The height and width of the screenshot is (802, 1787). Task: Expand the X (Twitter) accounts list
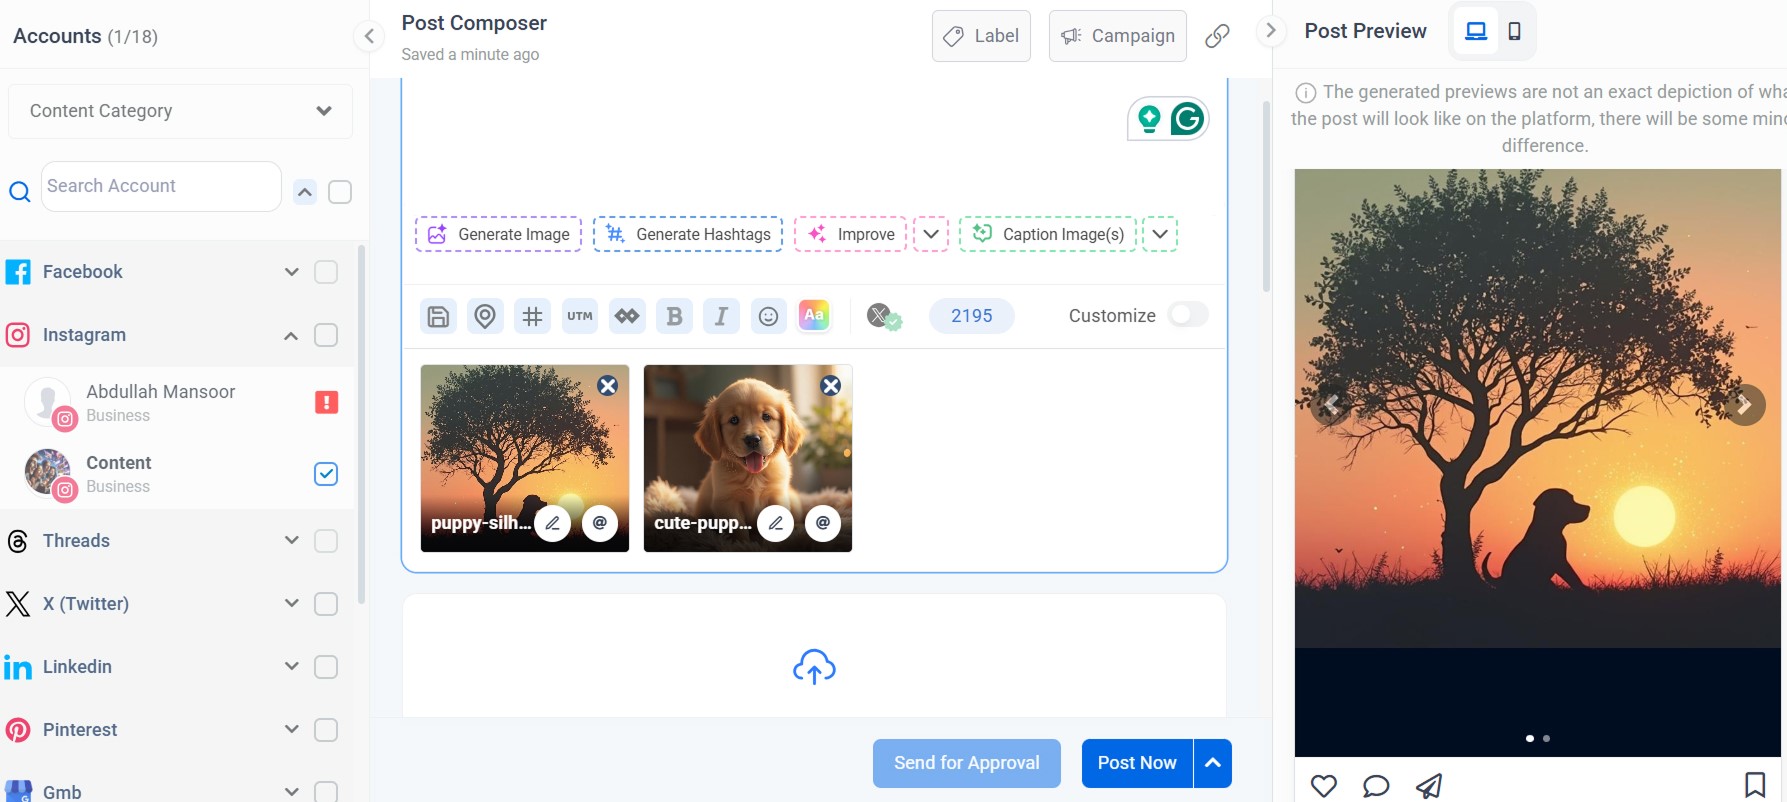(x=291, y=604)
